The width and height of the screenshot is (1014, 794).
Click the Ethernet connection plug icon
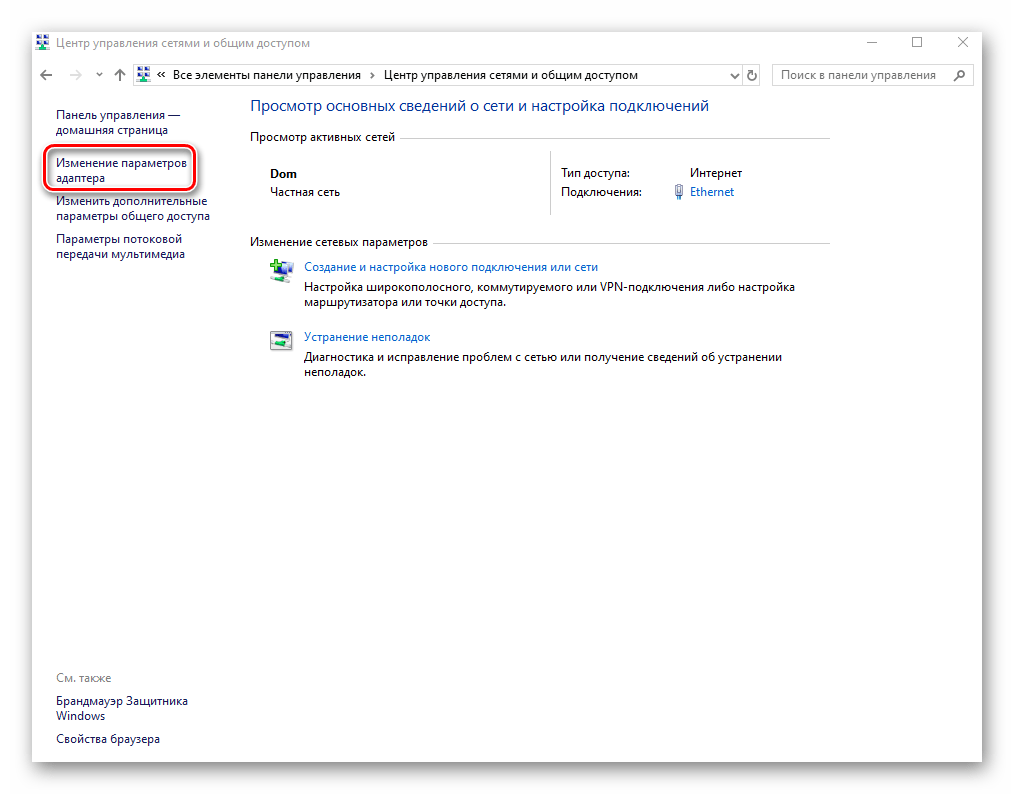click(679, 192)
